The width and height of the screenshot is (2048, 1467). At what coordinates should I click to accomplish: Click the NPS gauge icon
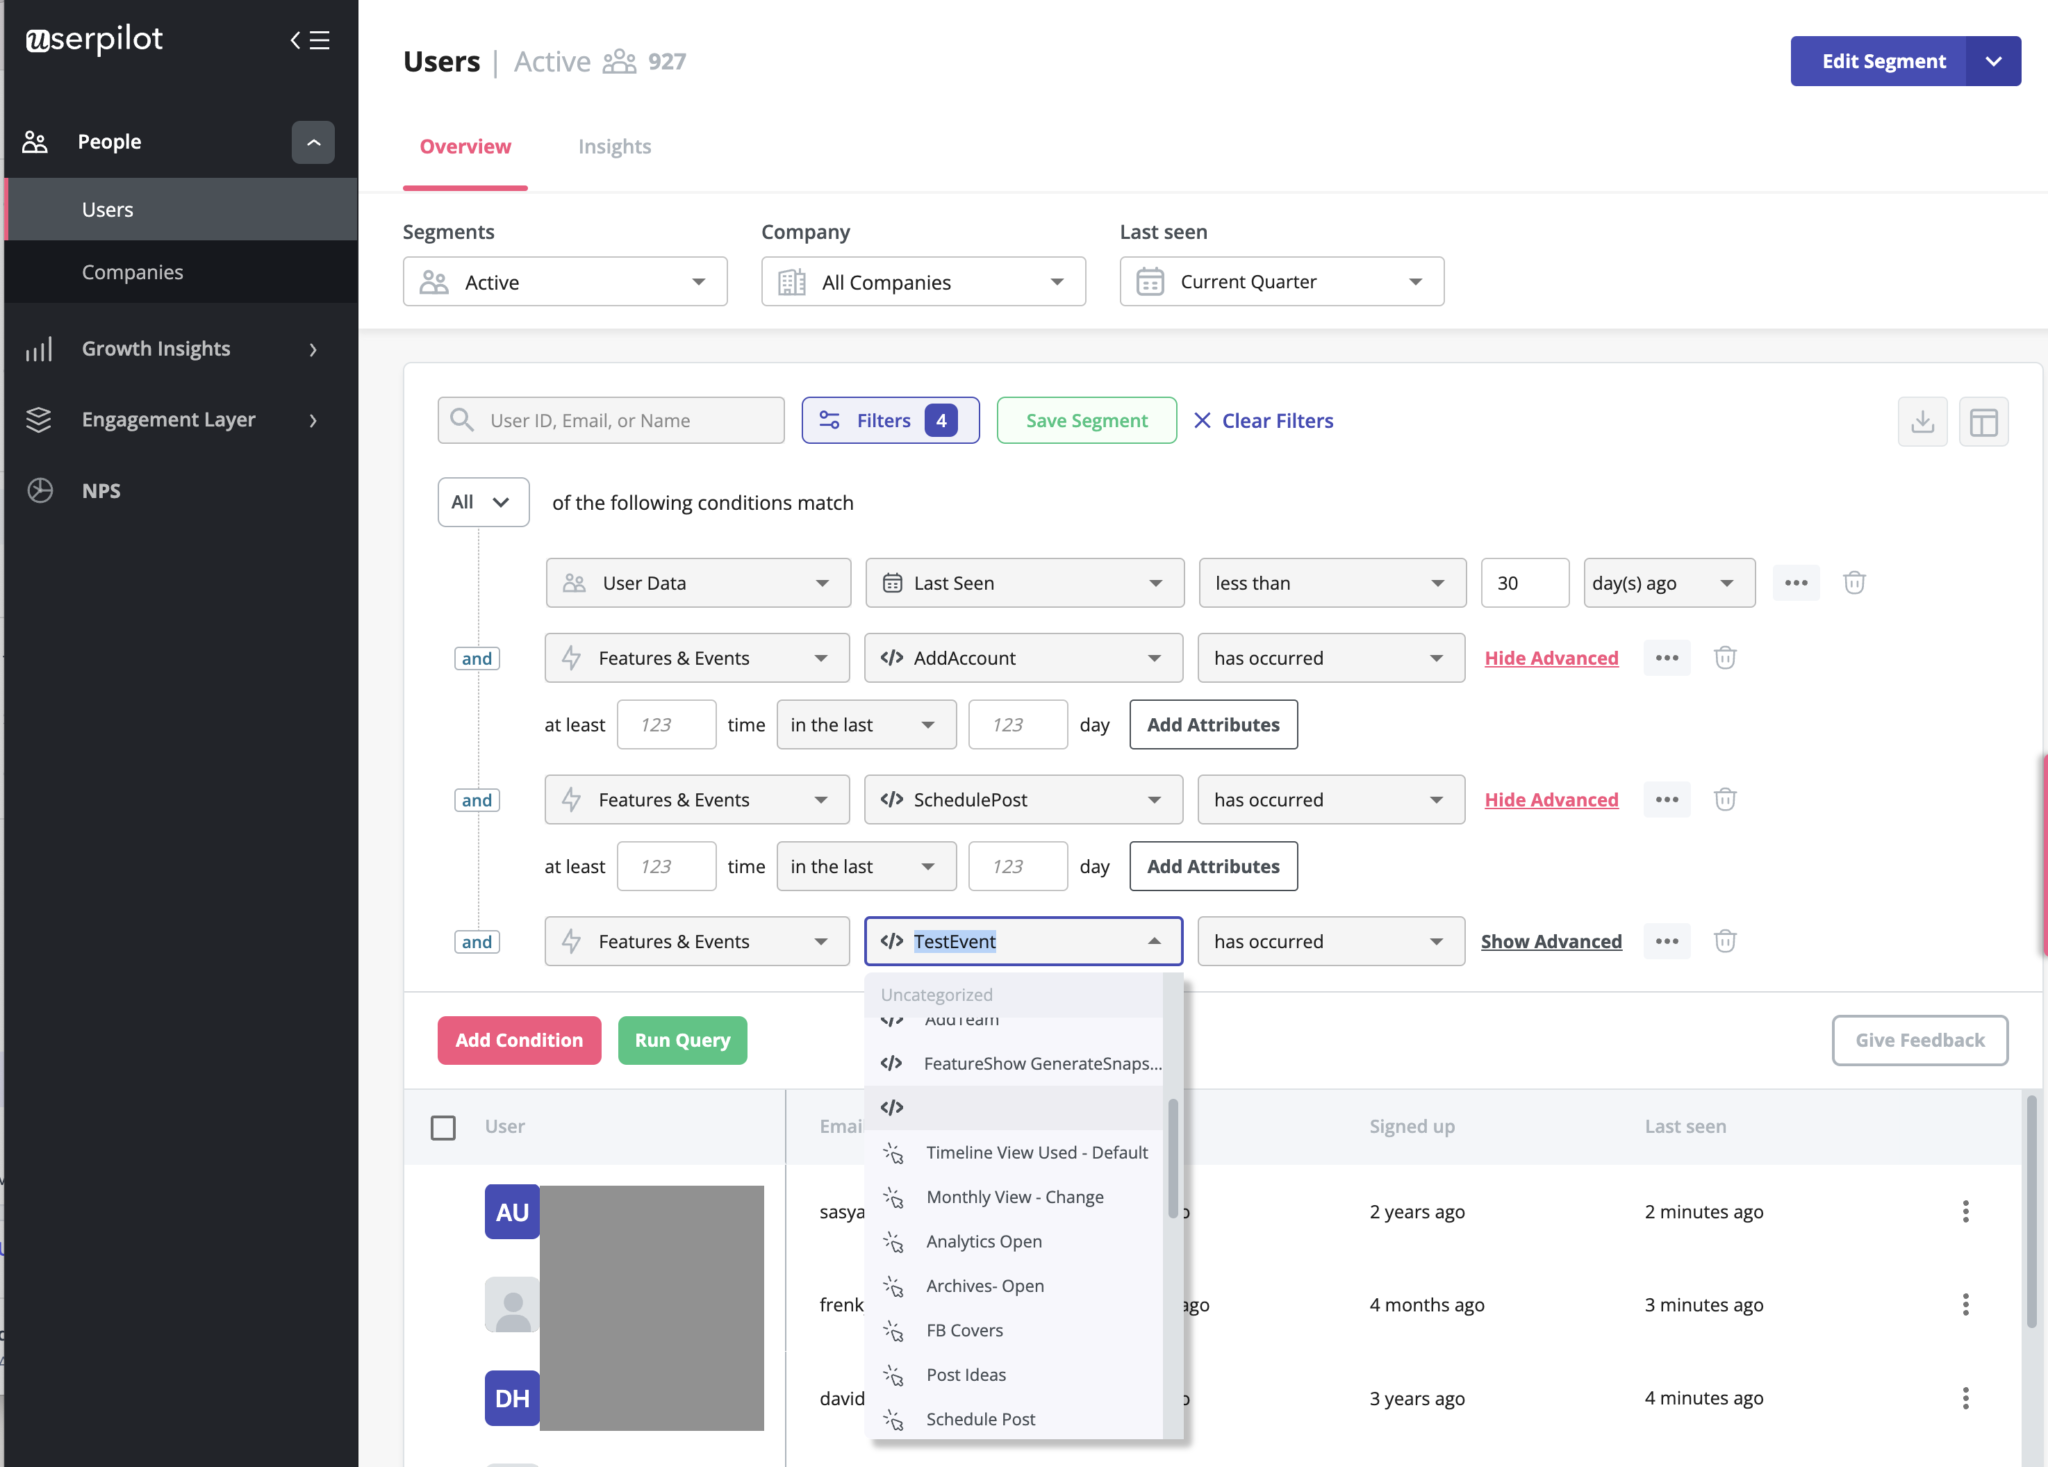point(39,490)
